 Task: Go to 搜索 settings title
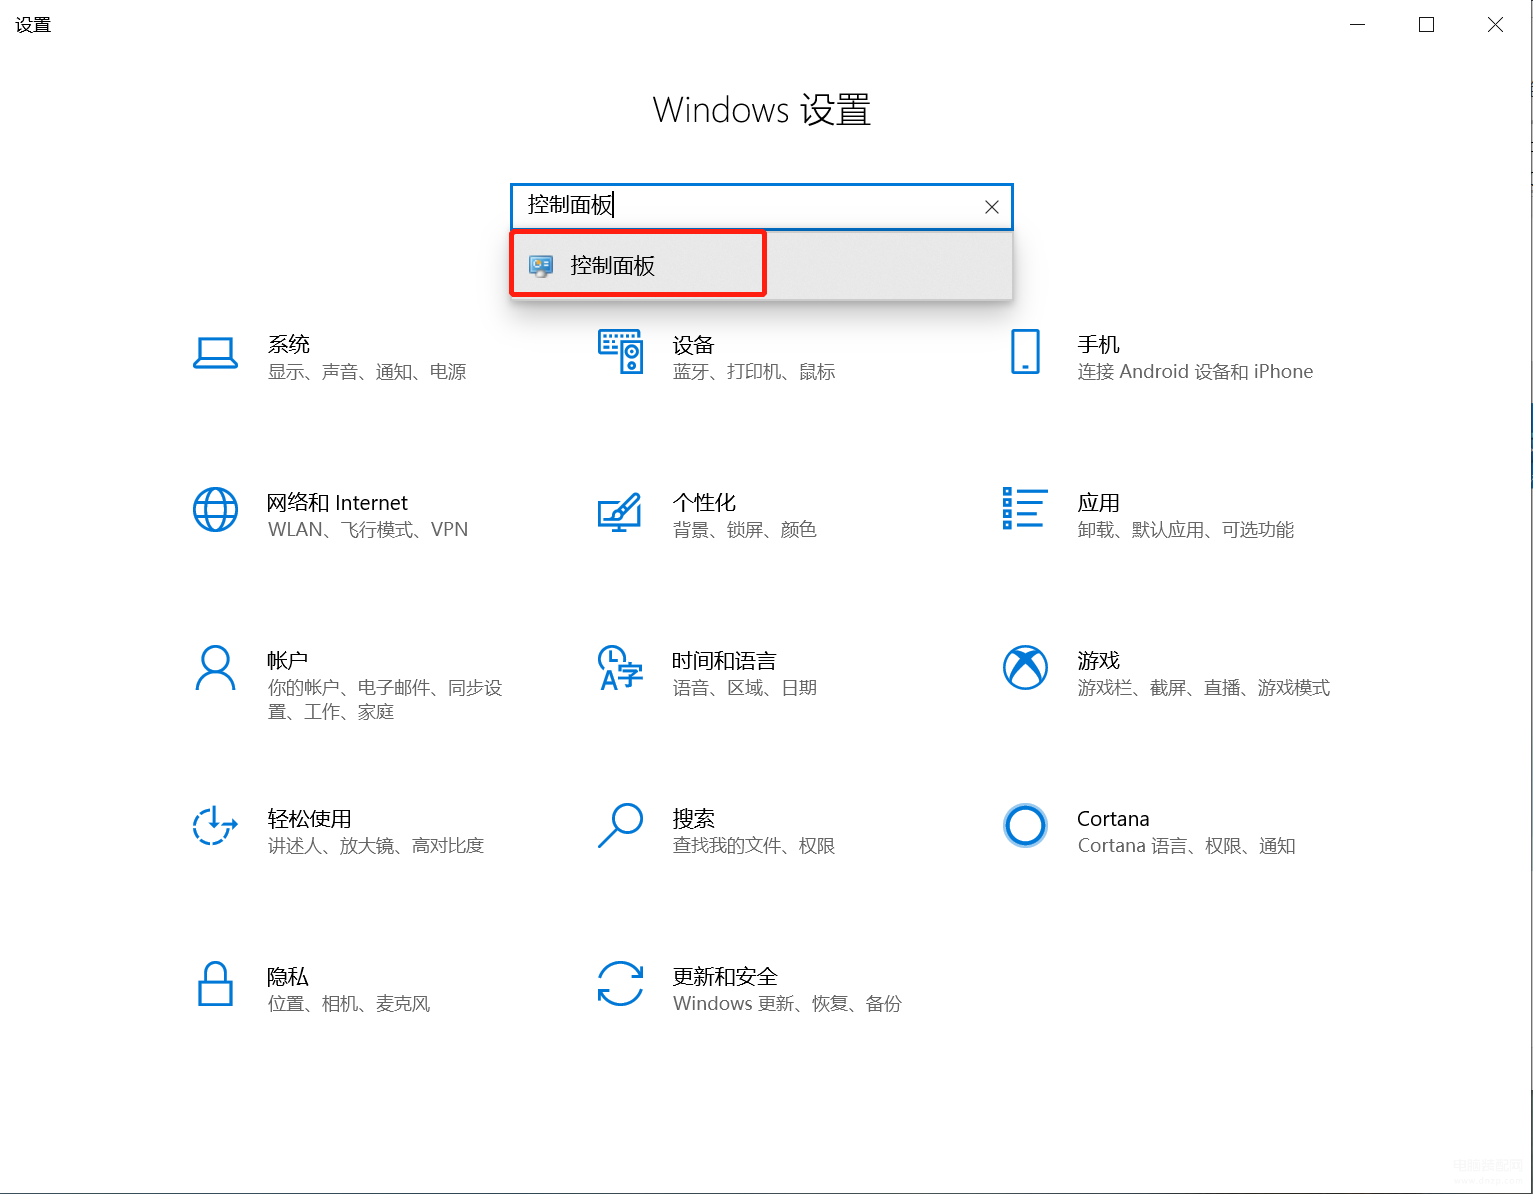[693, 818]
